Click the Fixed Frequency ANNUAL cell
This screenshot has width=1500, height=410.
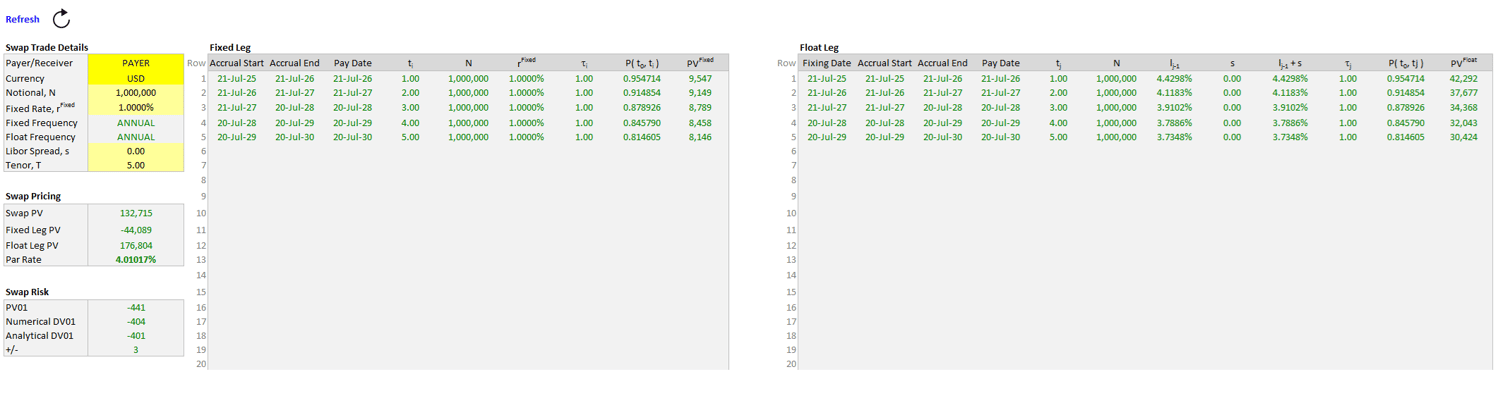click(x=136, y=122)
